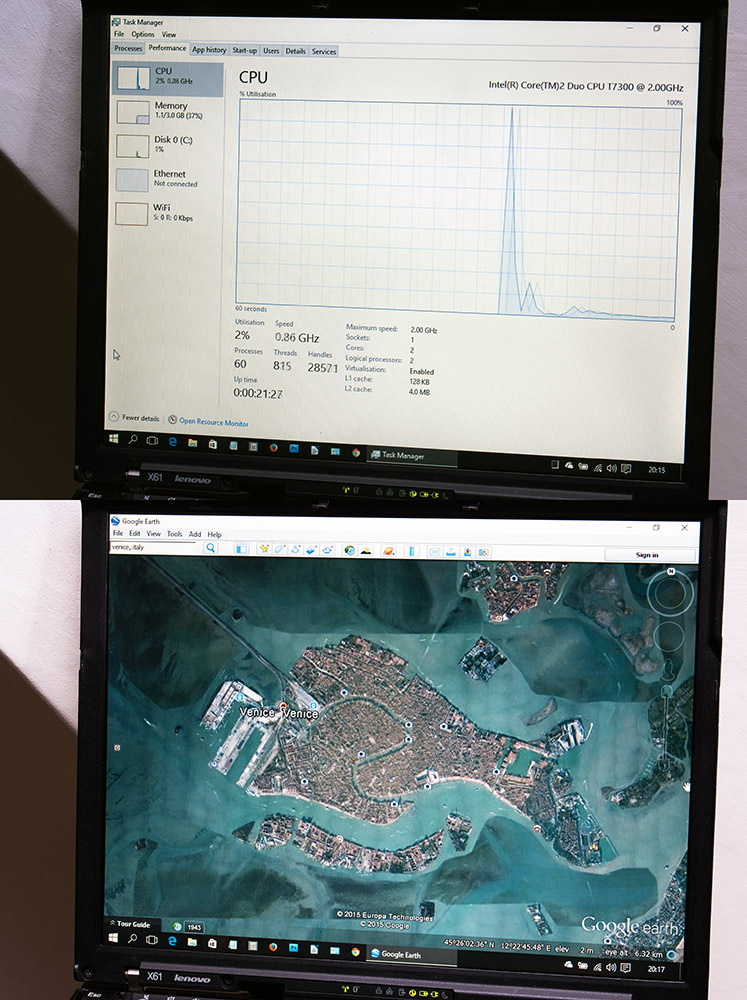Open the View menu in Task Manager

[x=168, y=34]
